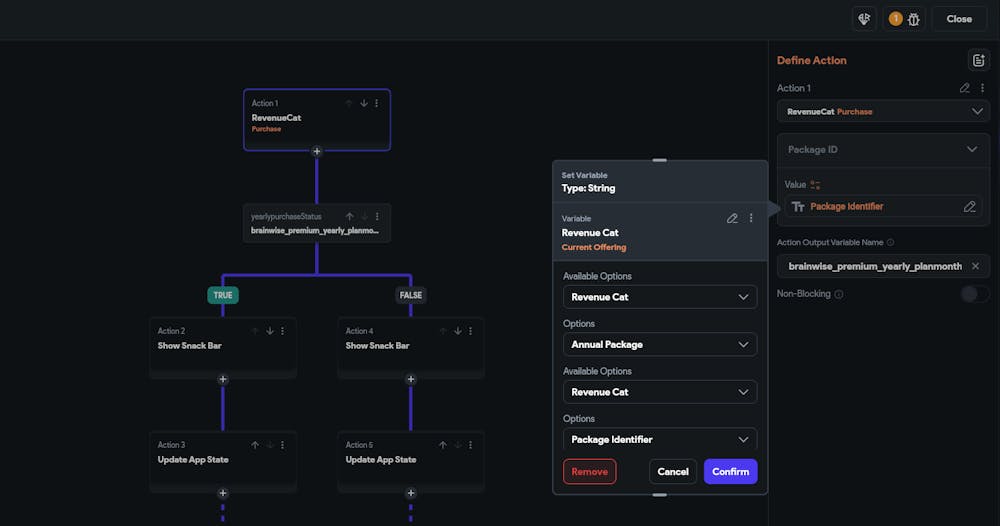This screenshot has height=526, width=1000.
Task: Rename Action 1 with pencil icon
Action: (965, 88)
